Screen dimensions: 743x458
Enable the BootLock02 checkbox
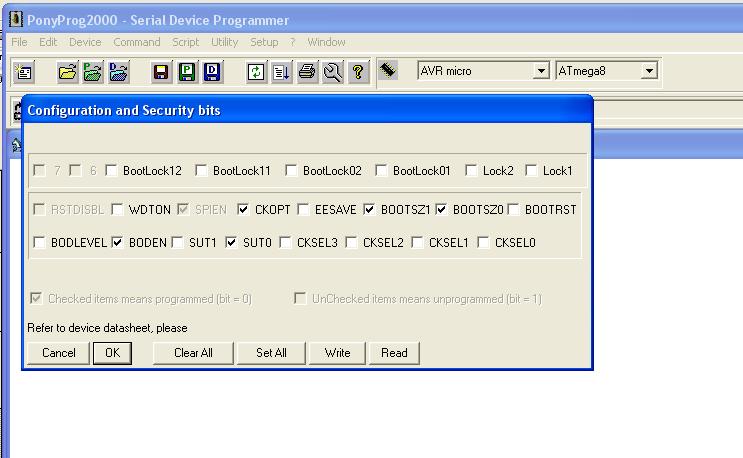291,171
